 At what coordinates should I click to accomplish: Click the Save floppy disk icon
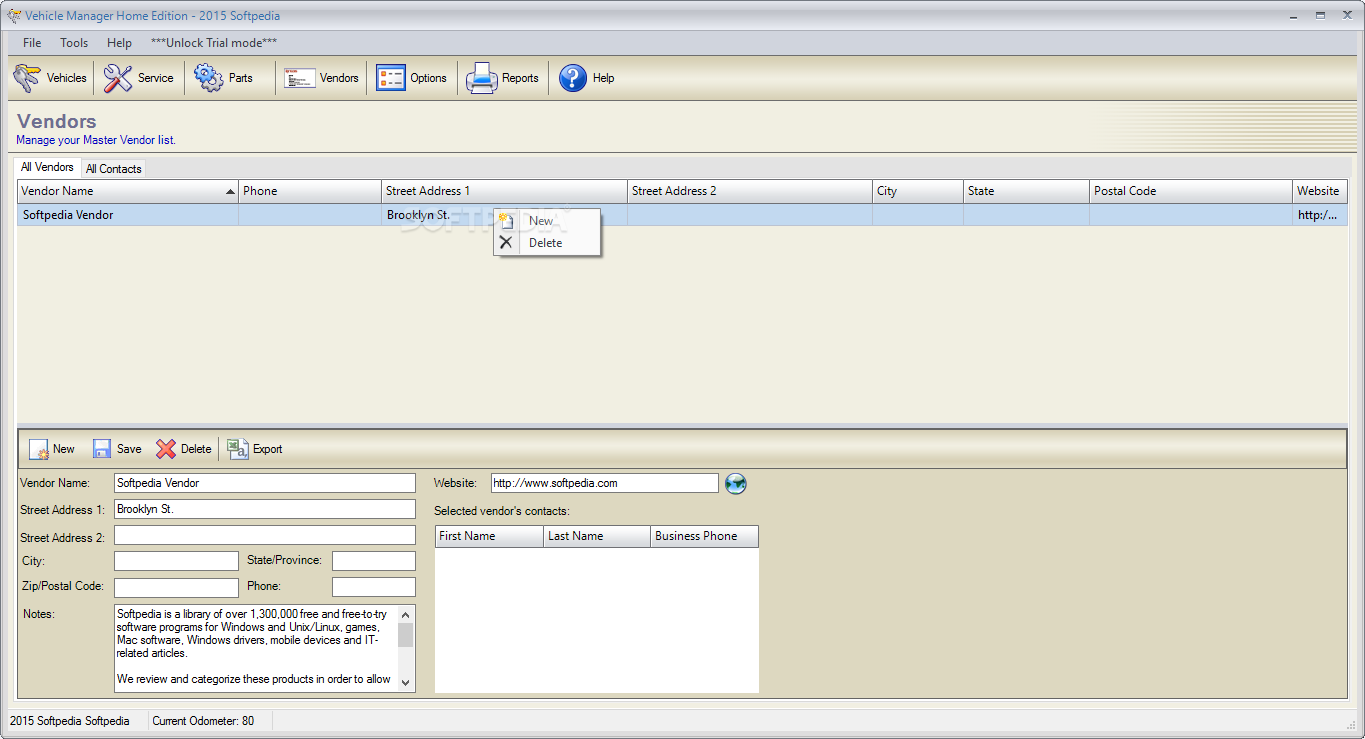102,449
